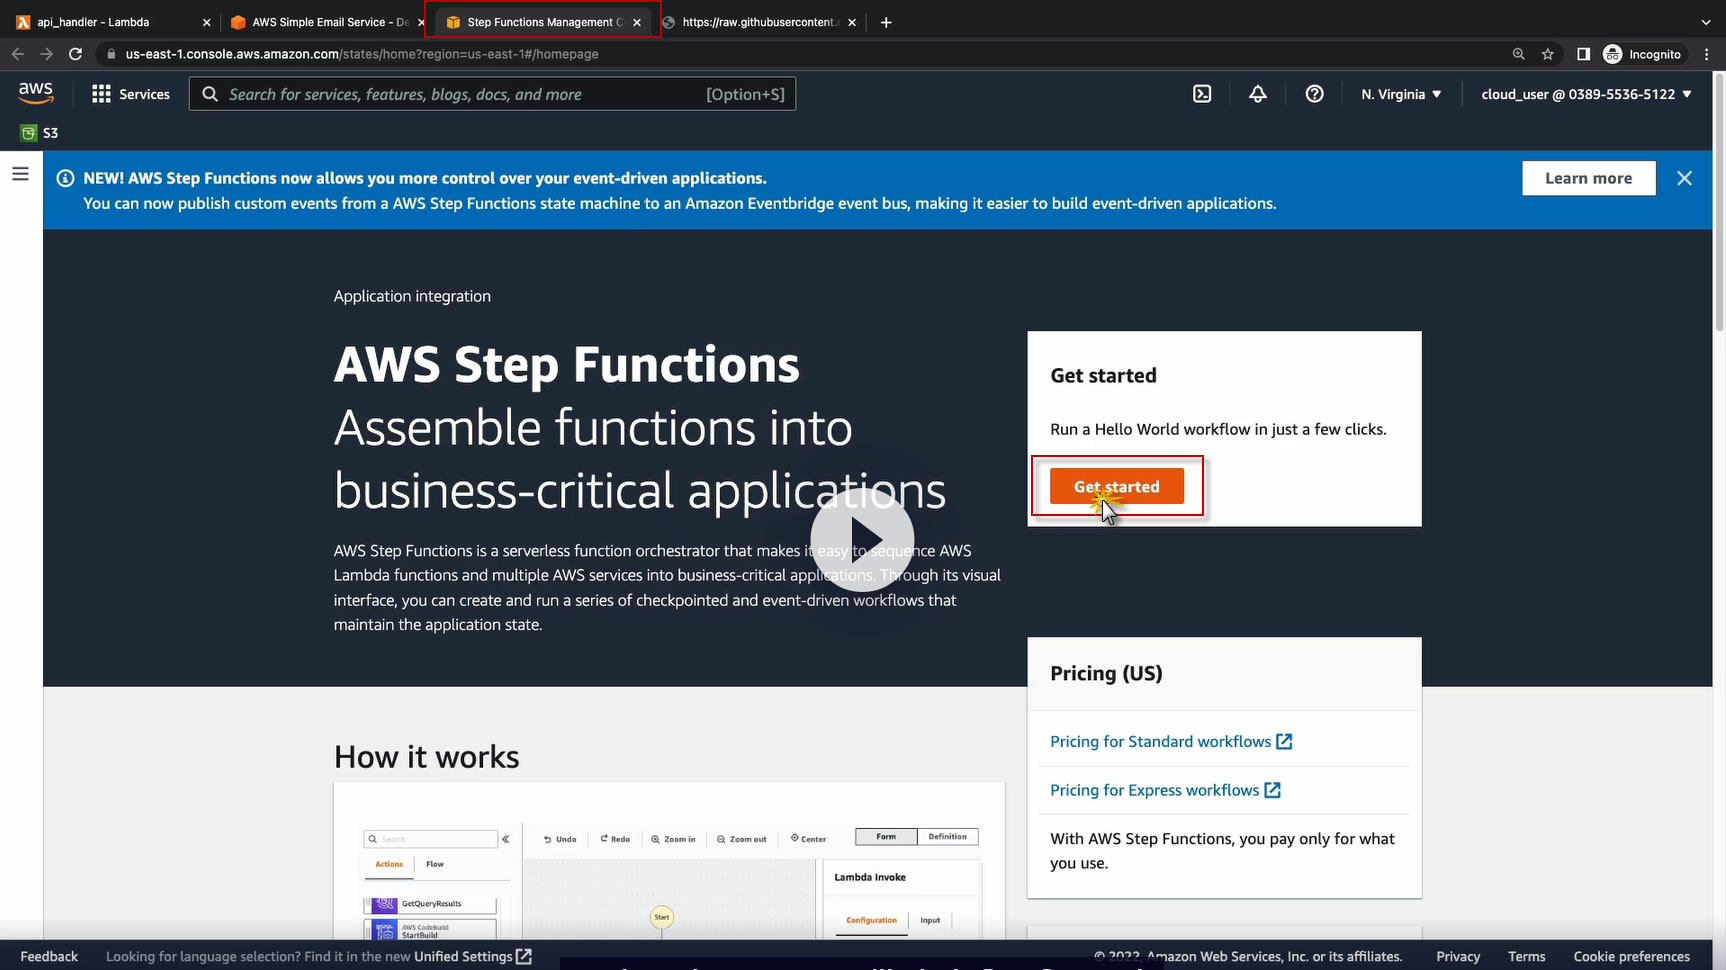Screen dimensions: 1726x970
Task: Click the AWS logo home icon
Action: [36, 93]
